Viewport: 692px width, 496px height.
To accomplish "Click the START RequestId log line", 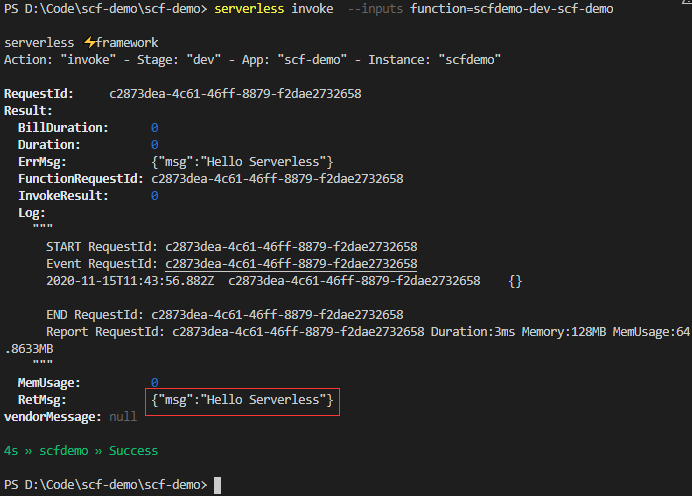I will 232,247.
